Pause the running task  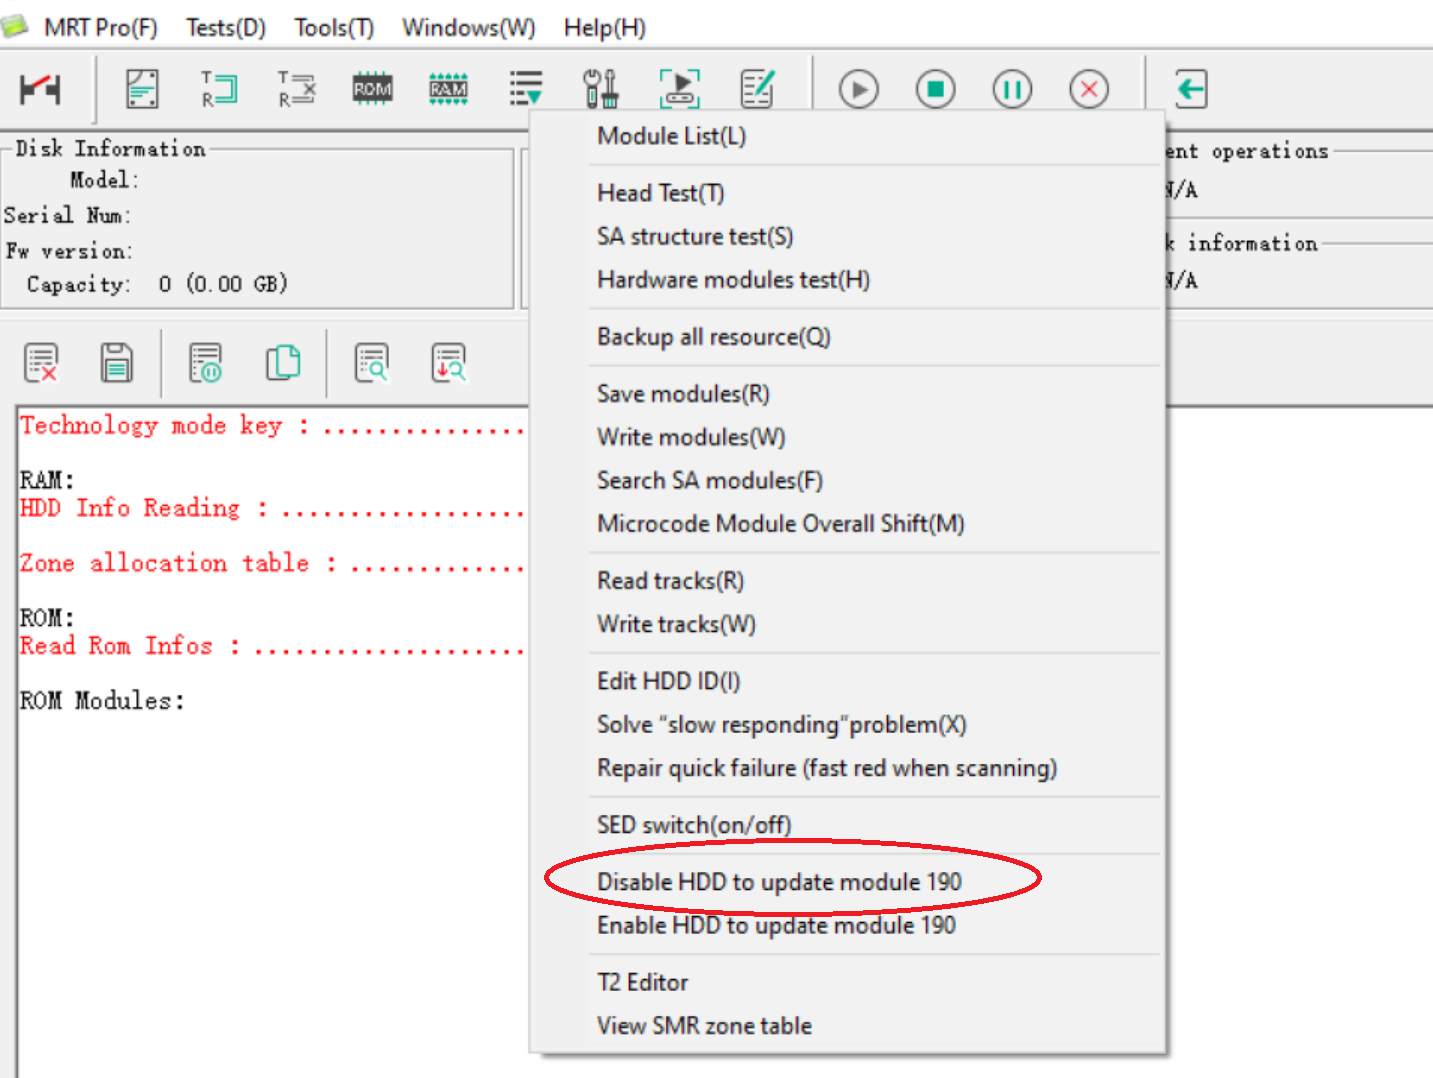1012,90
